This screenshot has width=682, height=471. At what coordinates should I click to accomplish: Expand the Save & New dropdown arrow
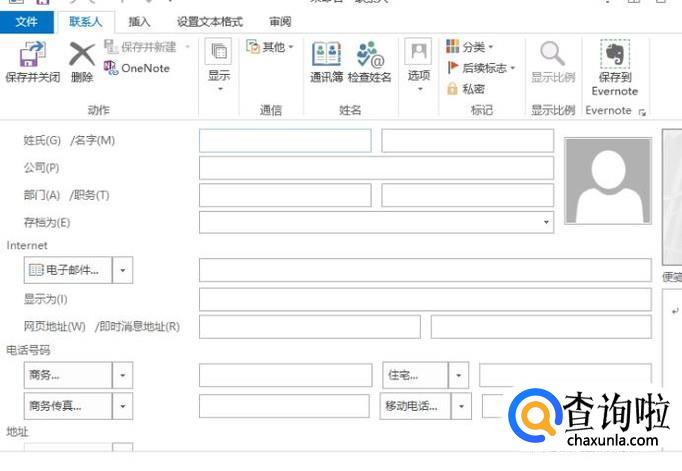click(x=187, y=47)
